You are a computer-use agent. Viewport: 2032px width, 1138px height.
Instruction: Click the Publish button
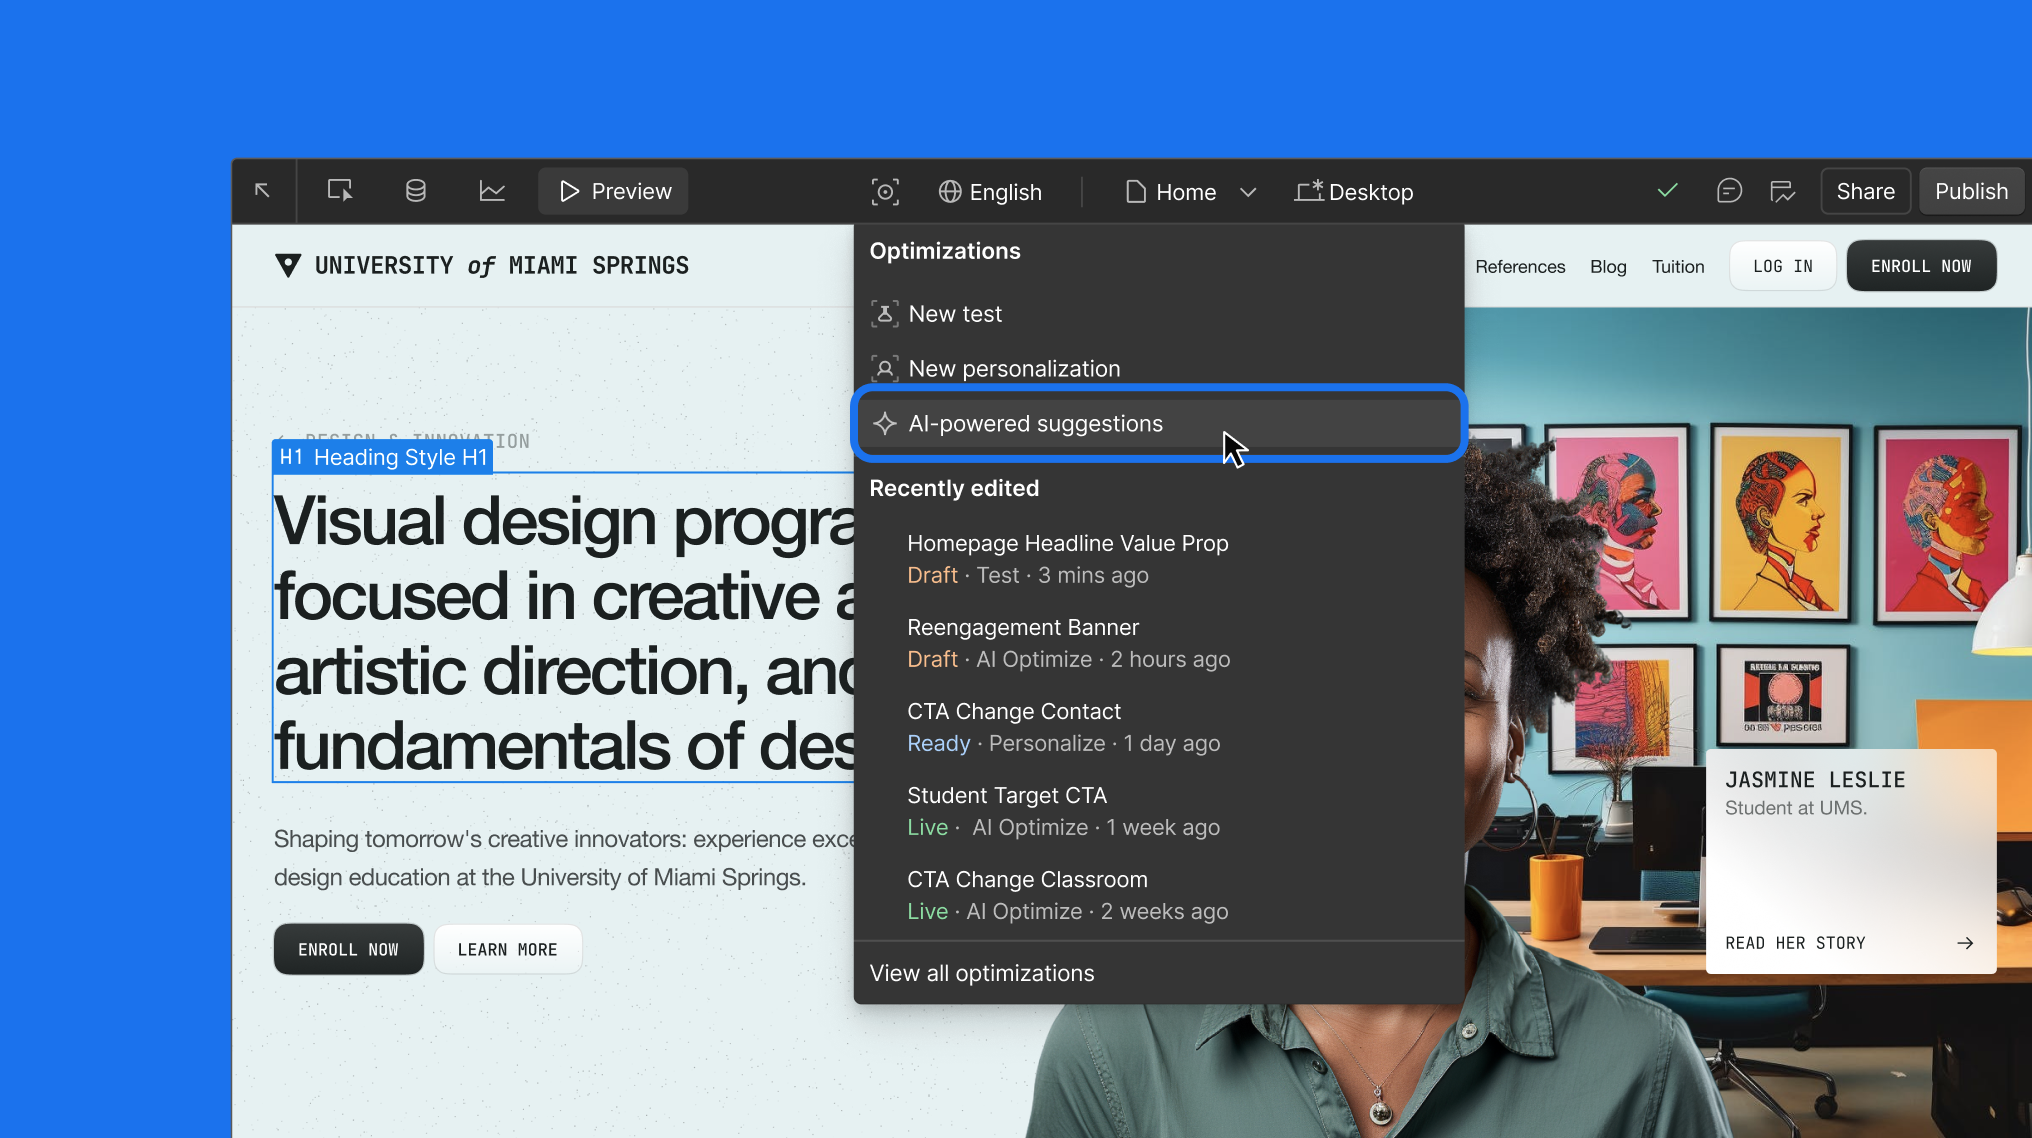pos(1971,191)
